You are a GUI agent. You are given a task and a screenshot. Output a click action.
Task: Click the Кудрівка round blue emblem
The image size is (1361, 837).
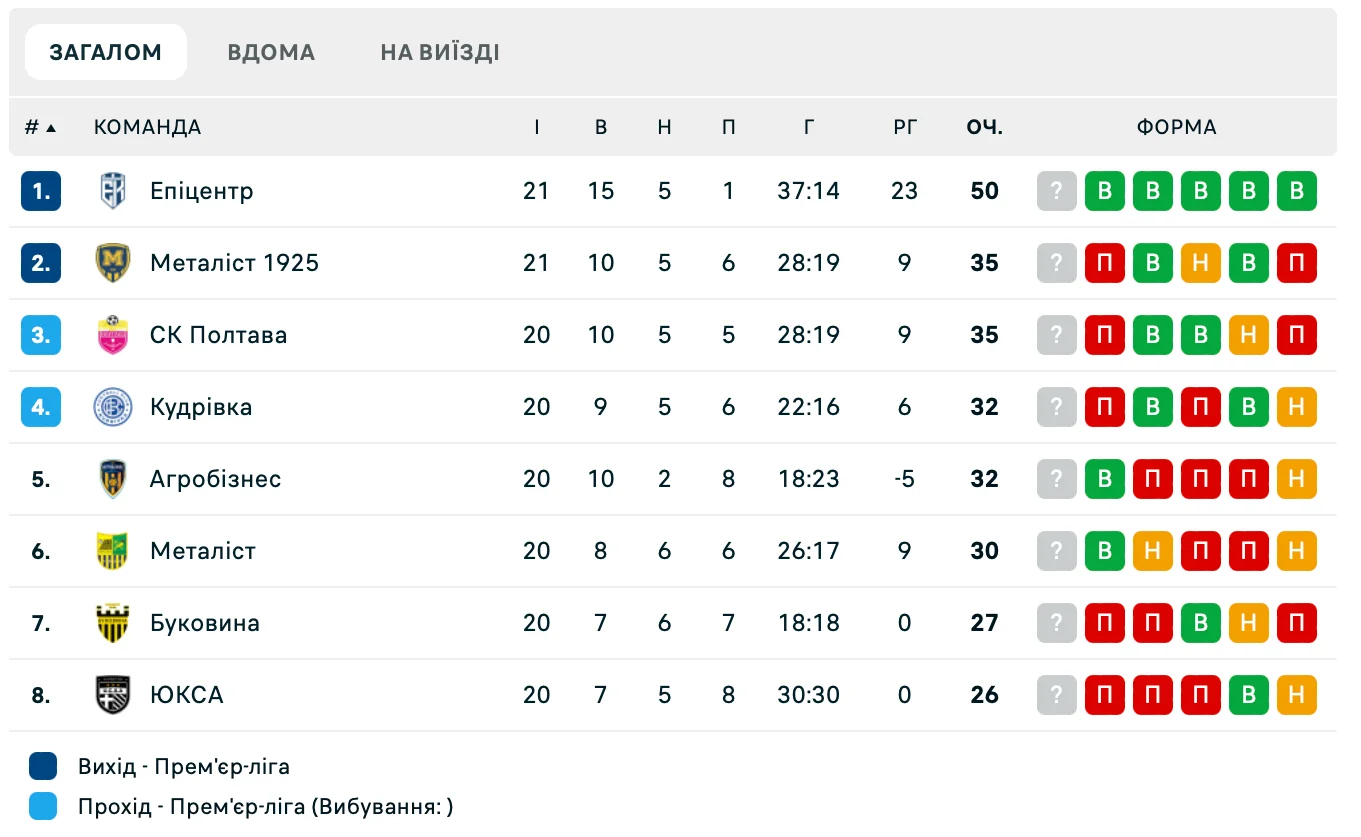113,407
